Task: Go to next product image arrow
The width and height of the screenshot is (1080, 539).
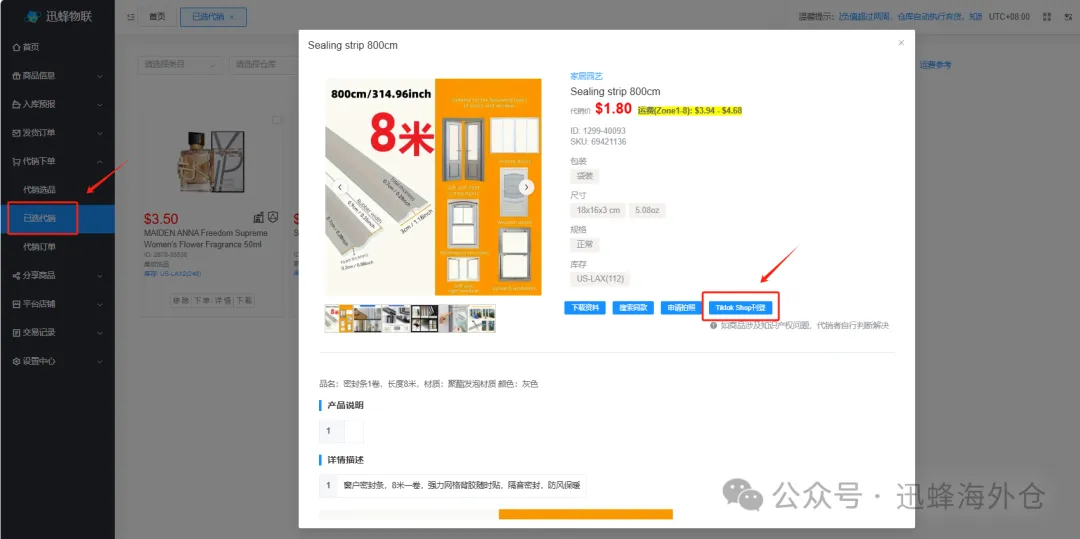Action: (526, 187)
